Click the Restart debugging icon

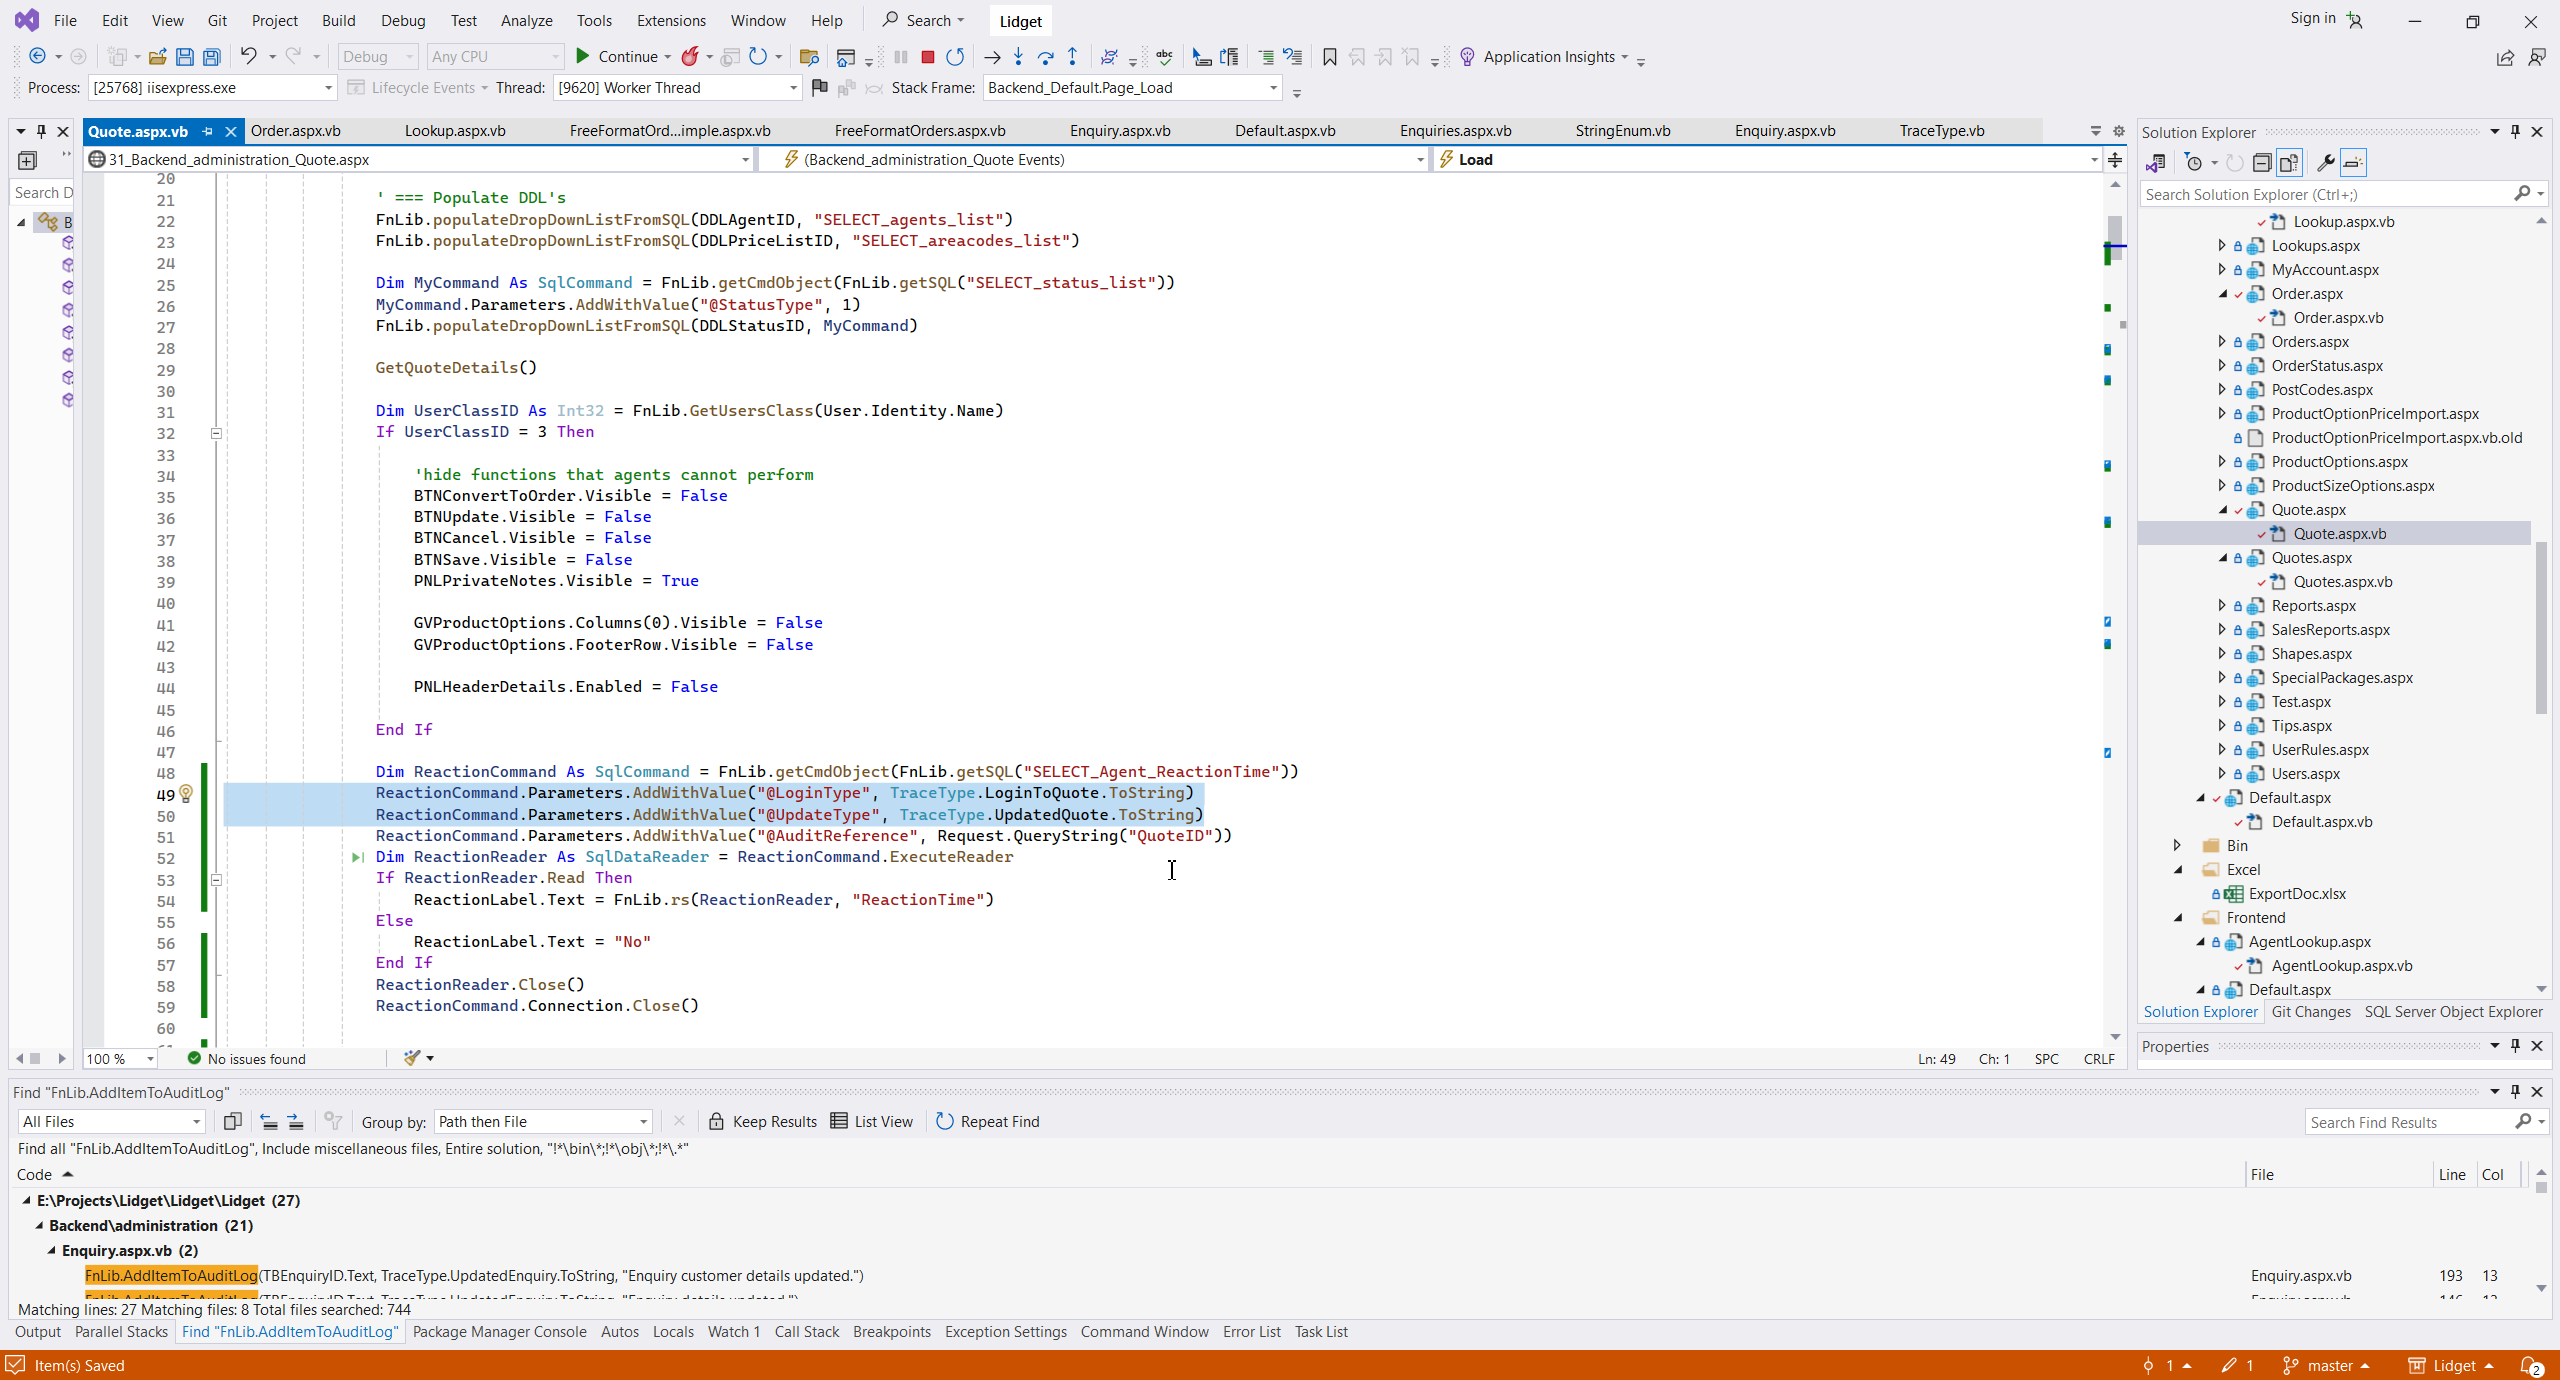point(955,57)
